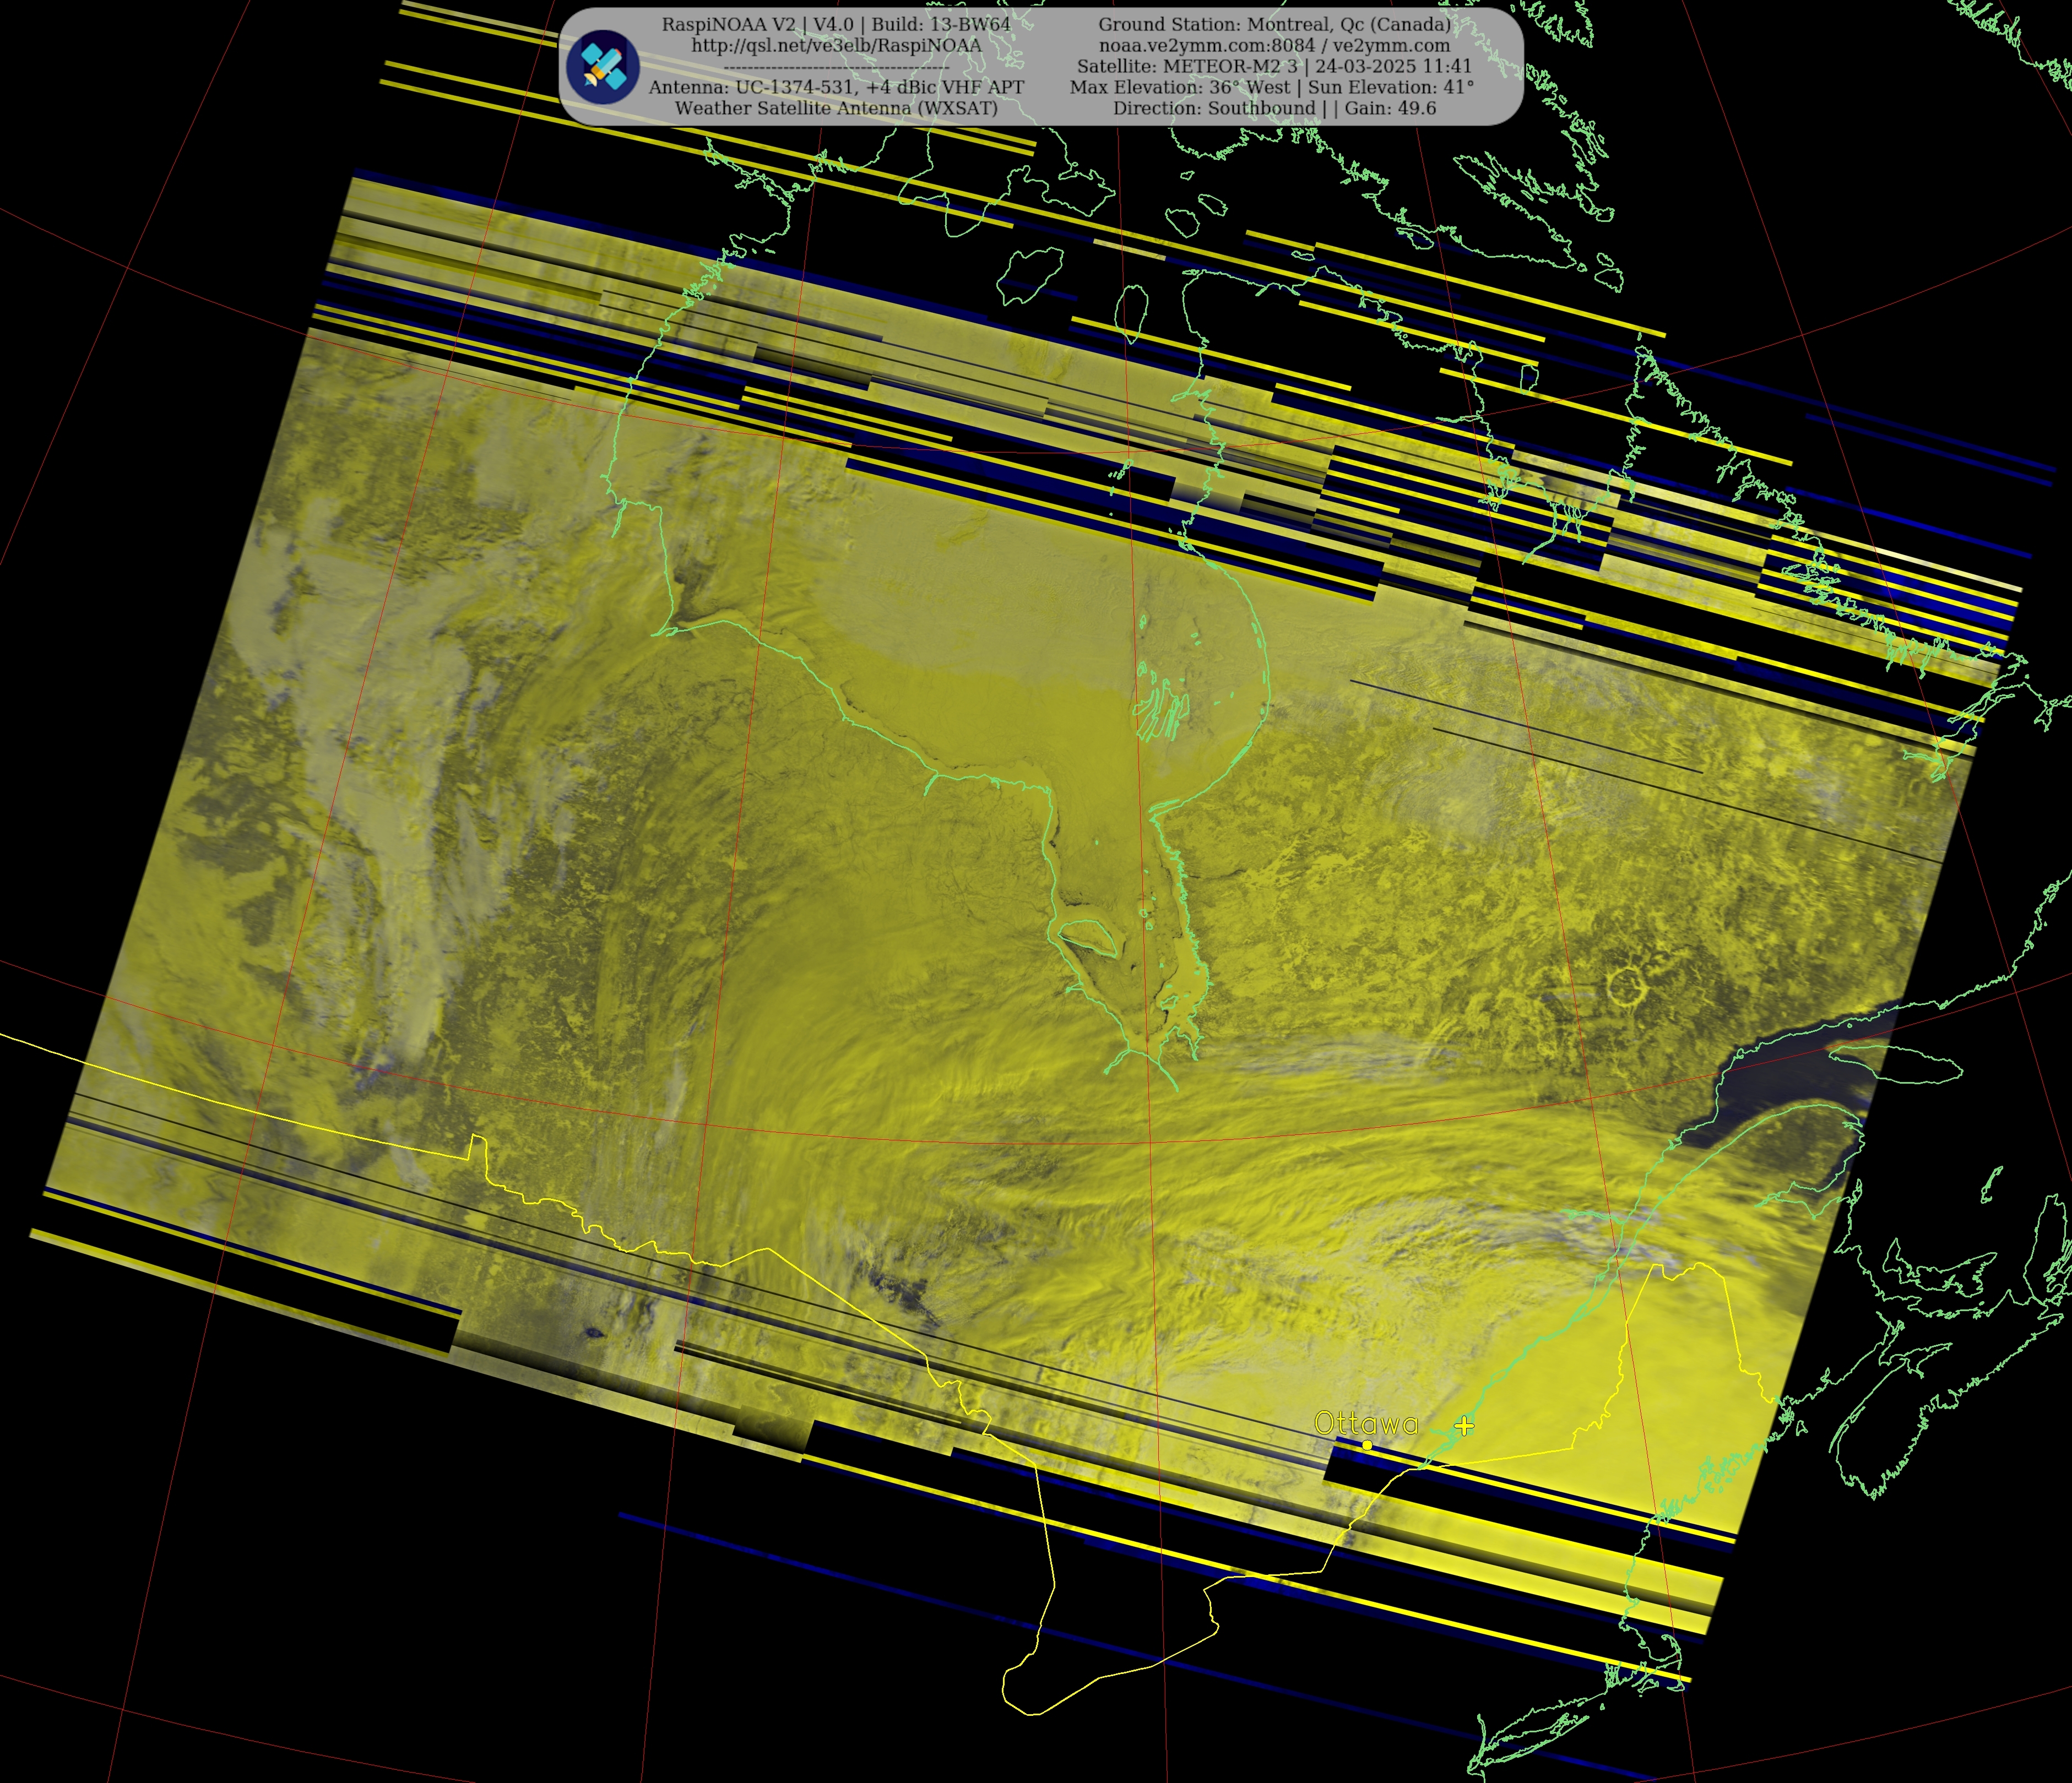Click the yellow dot marker below Ottawa
Image resolution: width=2072 pixels, height=1783 pixels.
click(1367, 1445)
